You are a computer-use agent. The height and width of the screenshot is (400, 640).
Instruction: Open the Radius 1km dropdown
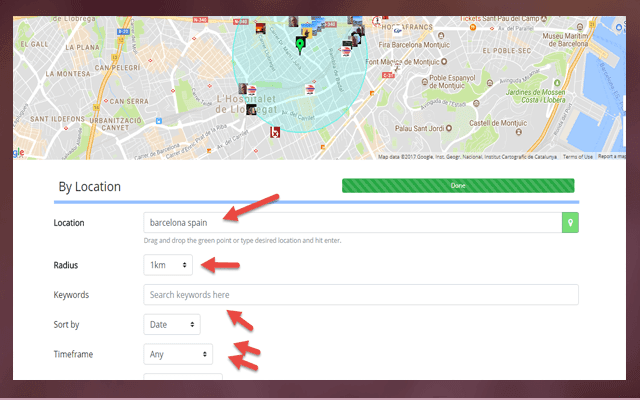pos(167,265)
